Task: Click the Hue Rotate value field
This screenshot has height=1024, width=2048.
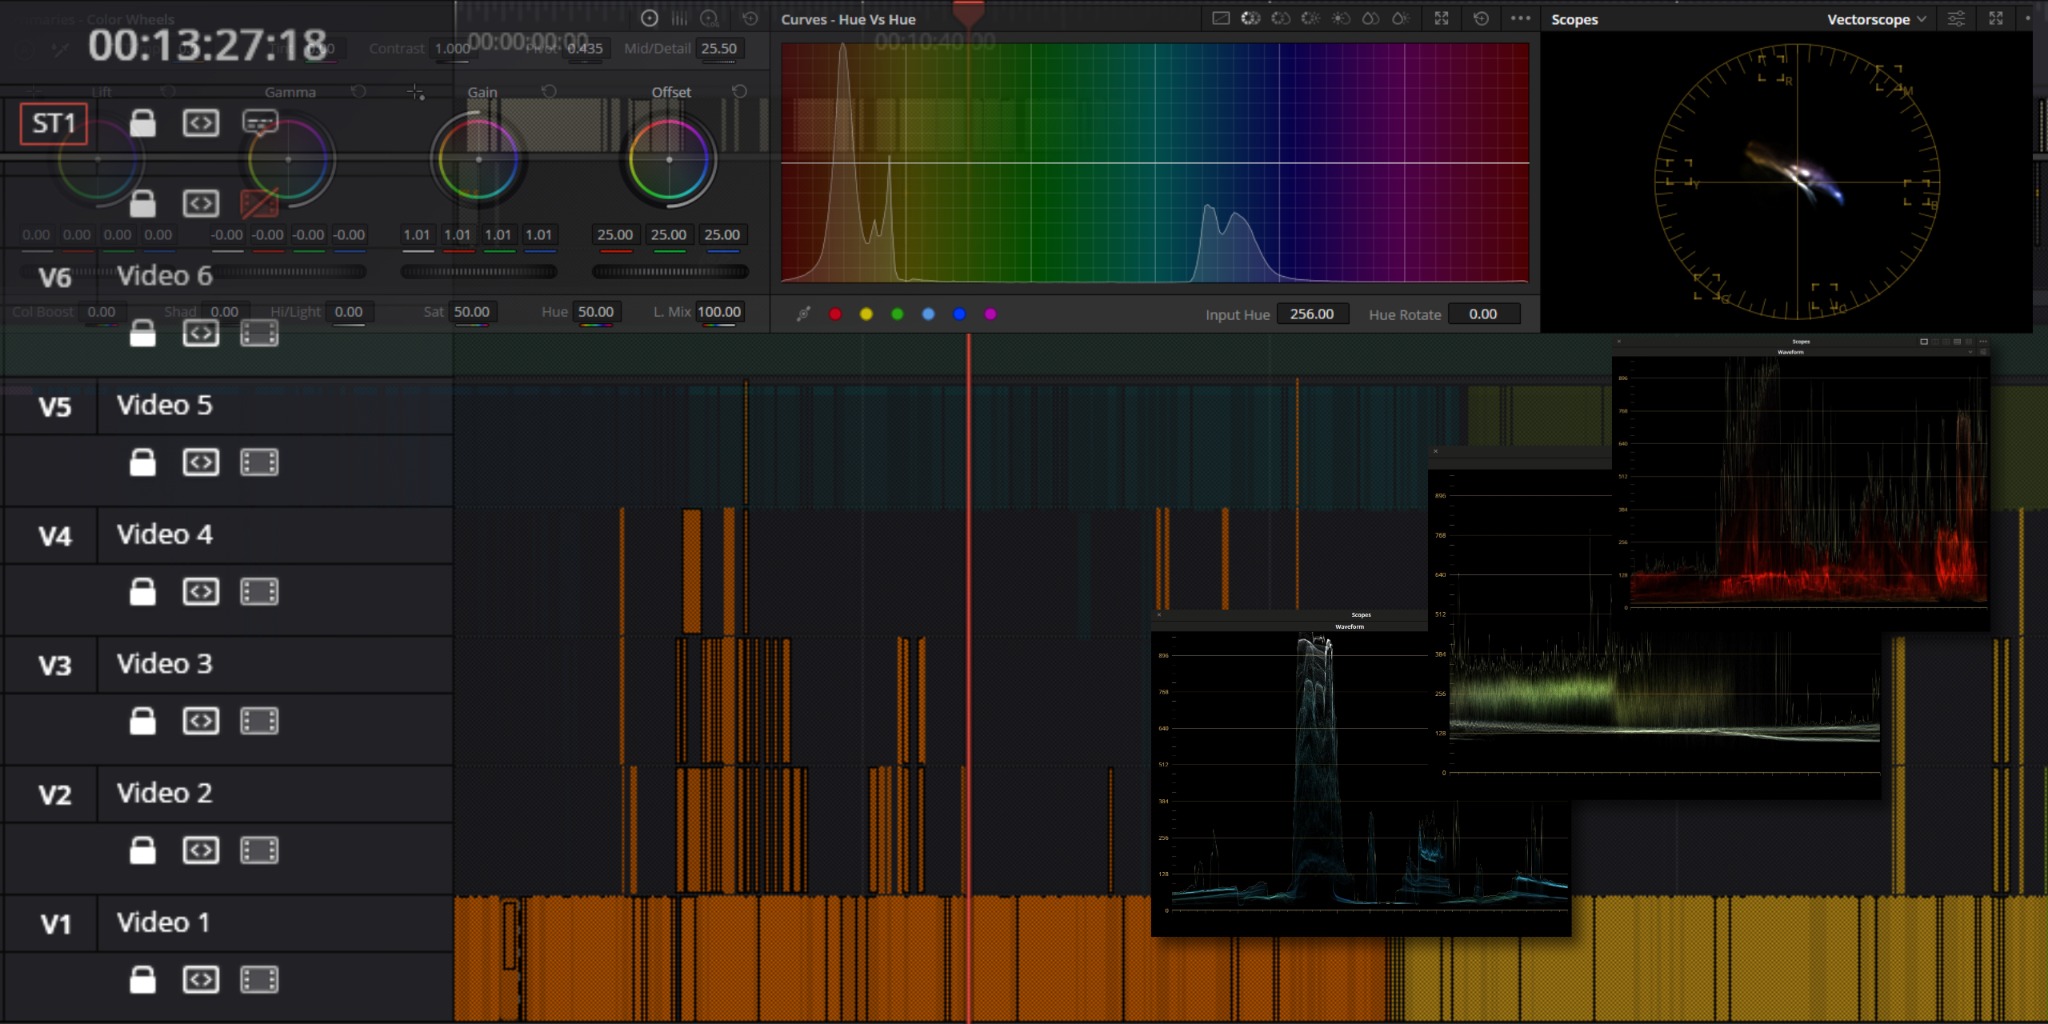Action: [1484, 314]
